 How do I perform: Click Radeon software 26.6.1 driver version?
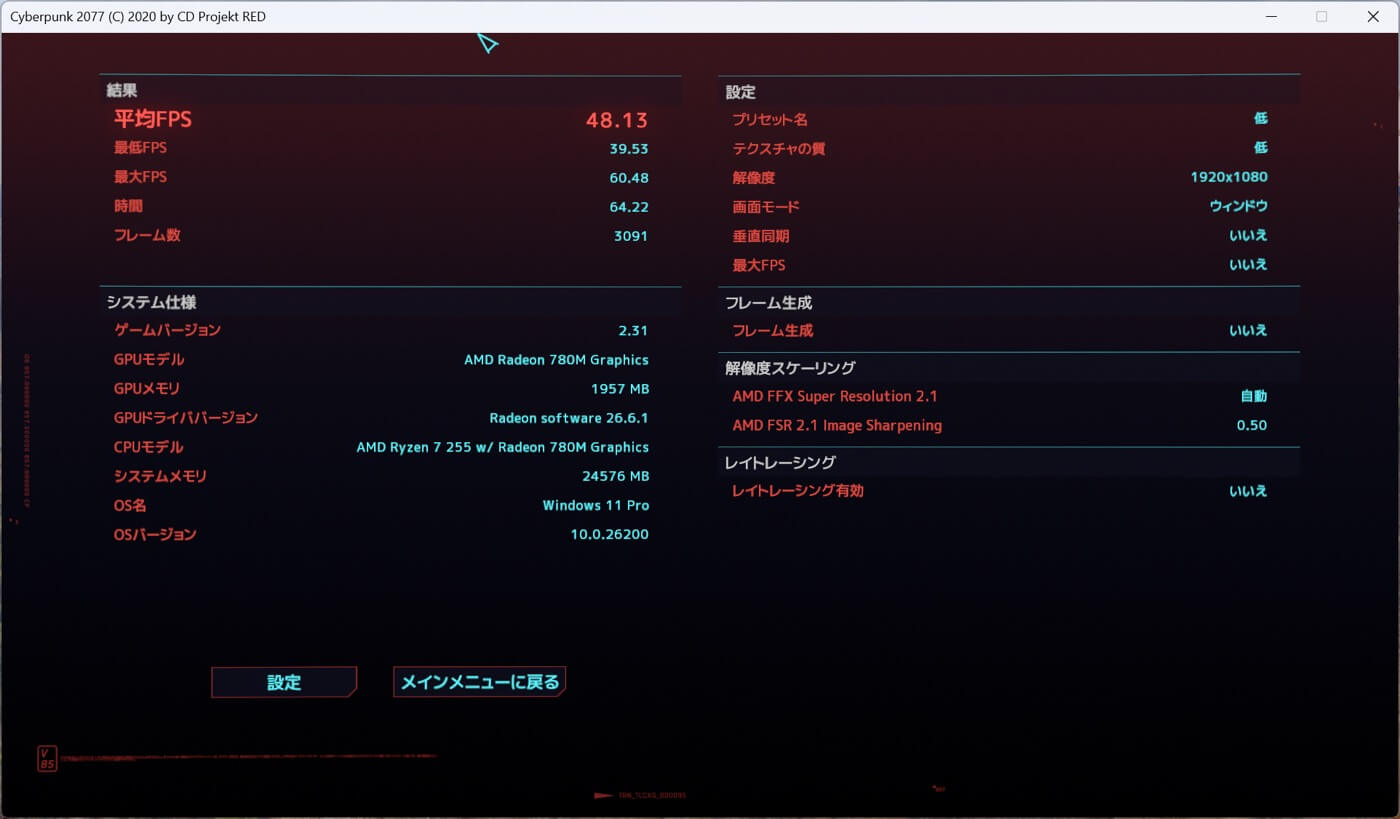coord(569,418)
